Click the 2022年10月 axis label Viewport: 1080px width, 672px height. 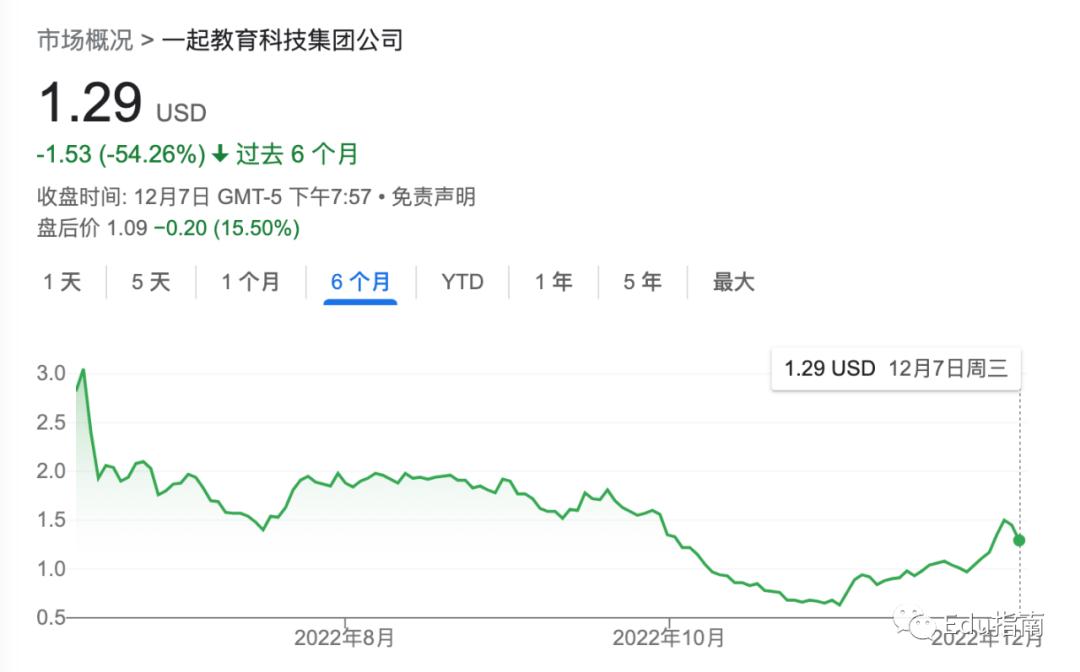669,638
